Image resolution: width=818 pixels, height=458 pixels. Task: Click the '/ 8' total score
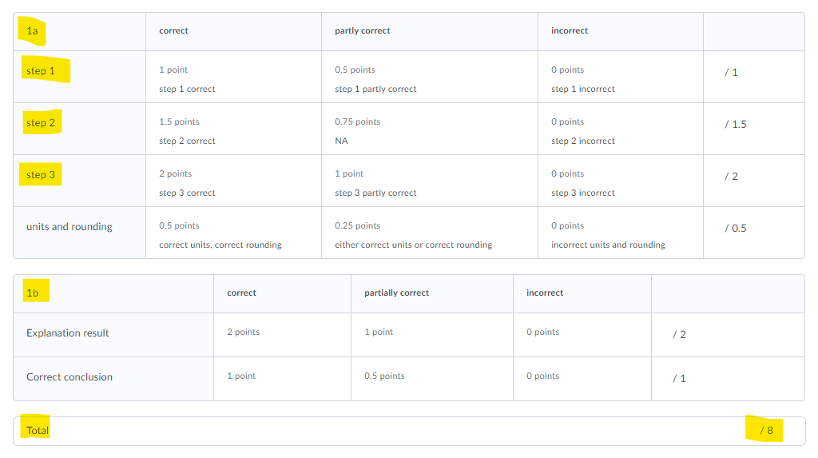click(x=766, y=430)
